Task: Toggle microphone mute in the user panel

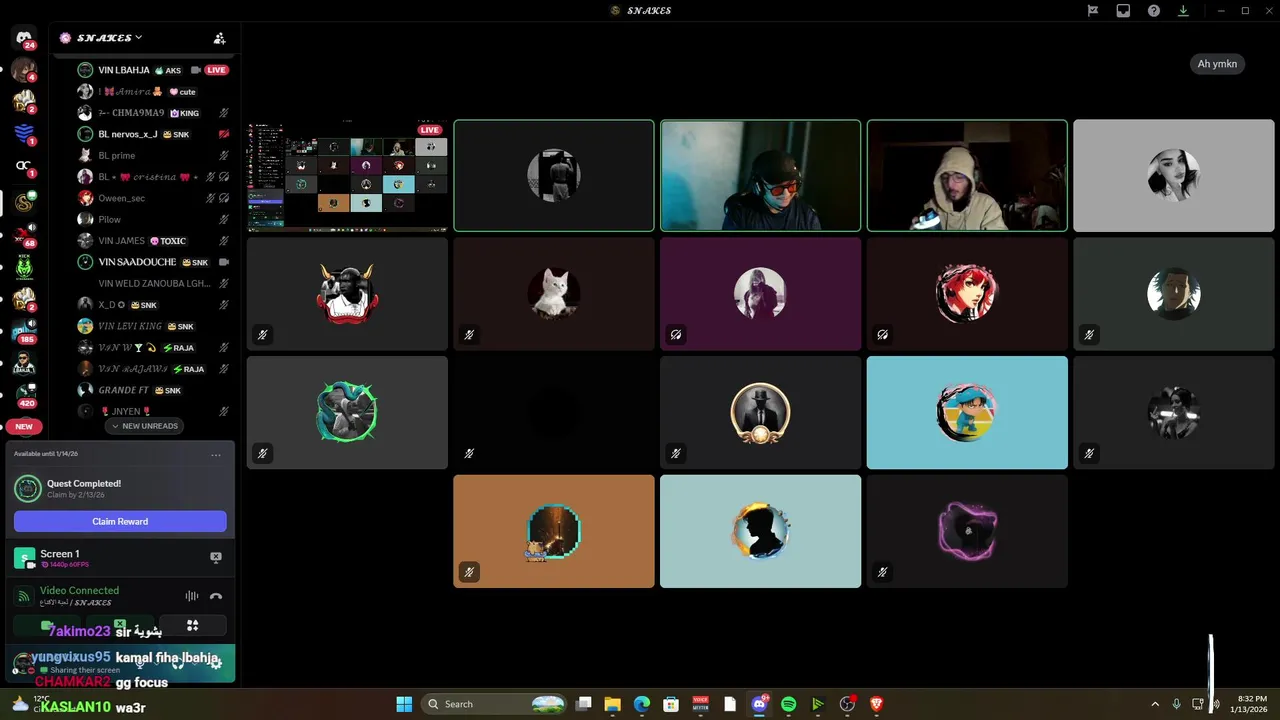Action: 140,663
